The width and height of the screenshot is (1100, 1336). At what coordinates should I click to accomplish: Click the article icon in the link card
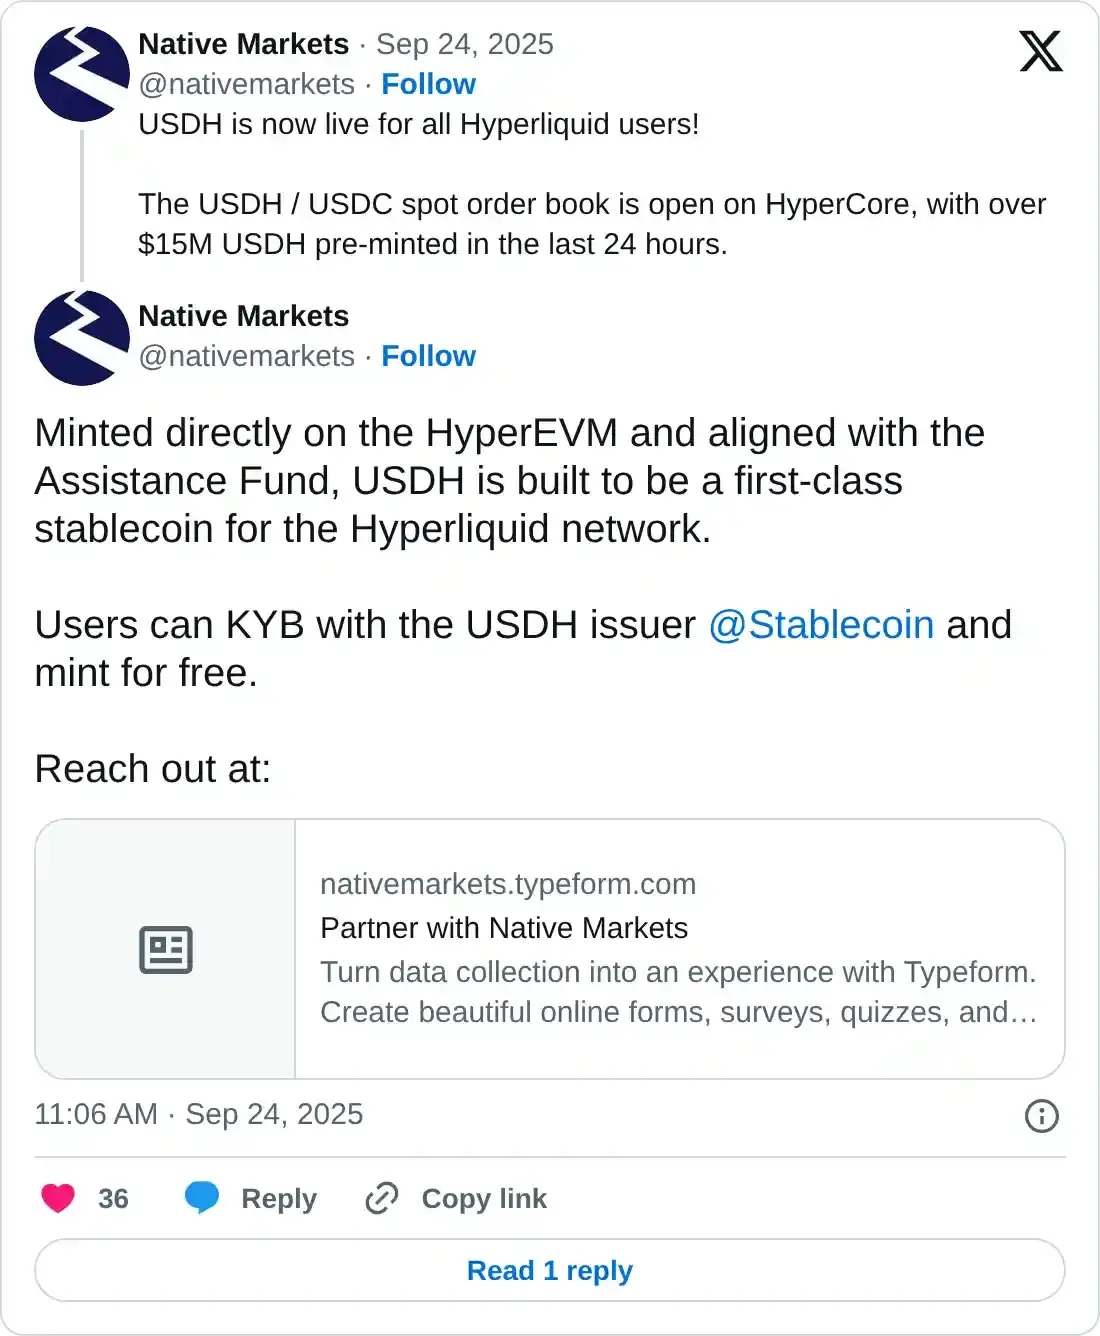pos(165,949)
